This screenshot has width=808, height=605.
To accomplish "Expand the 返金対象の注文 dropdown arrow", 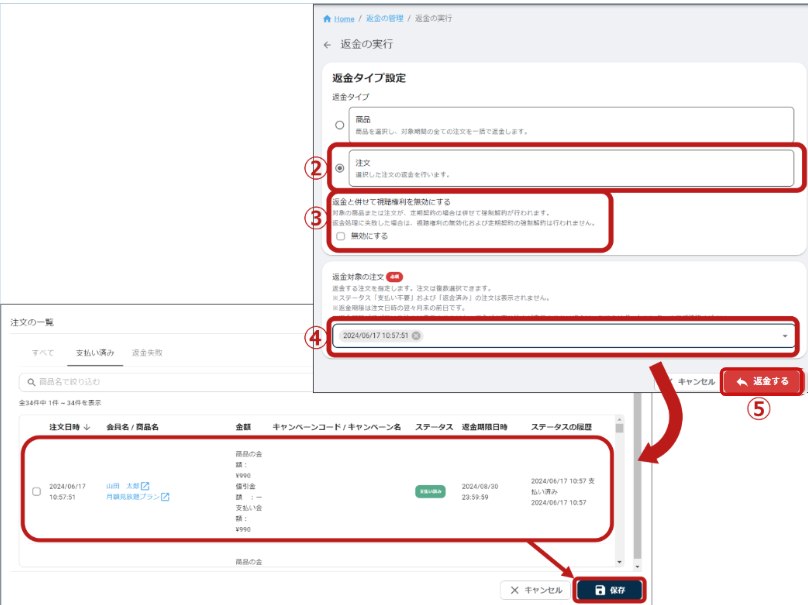I will (786, 336).
